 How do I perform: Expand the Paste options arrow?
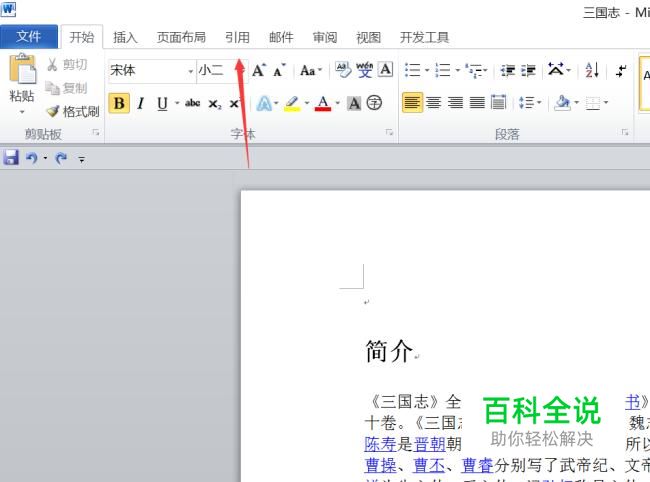tap(22, 112)
